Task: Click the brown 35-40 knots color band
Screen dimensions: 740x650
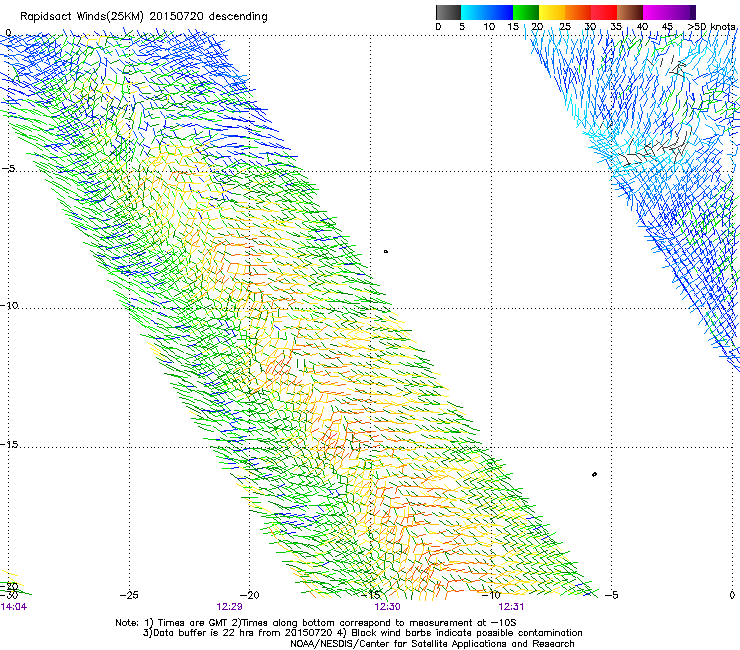Action: click(630, 12)
